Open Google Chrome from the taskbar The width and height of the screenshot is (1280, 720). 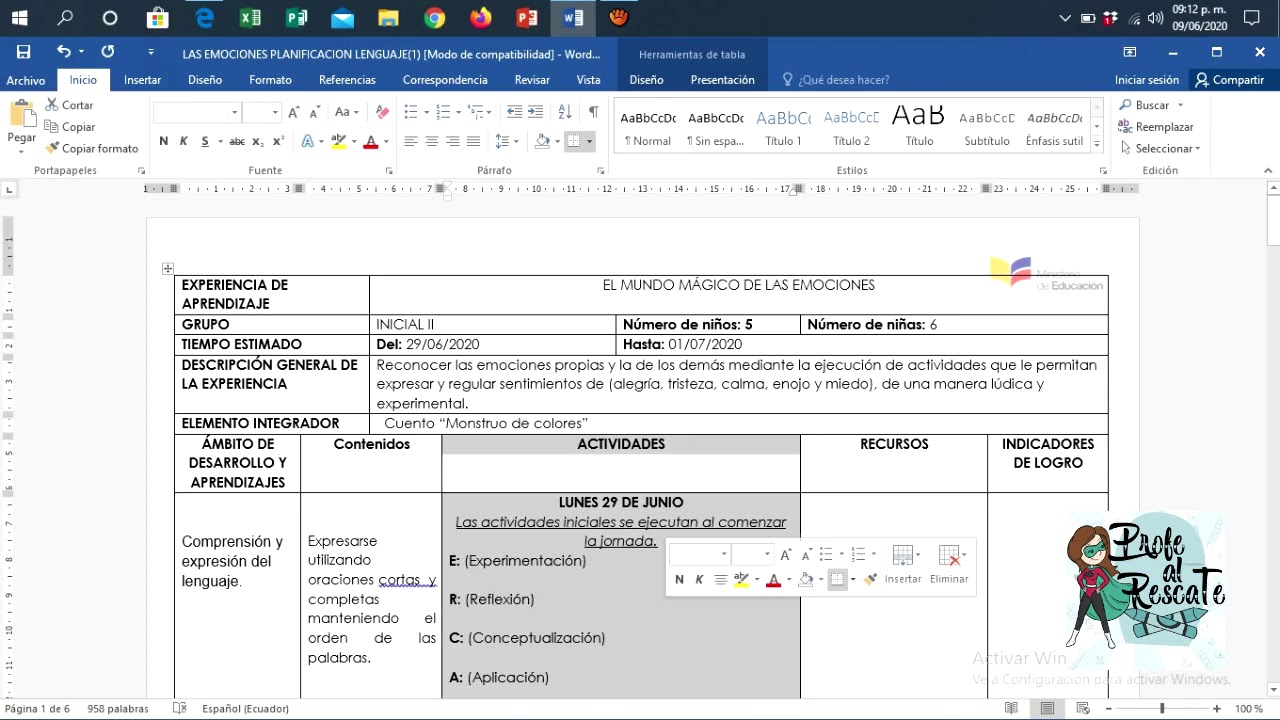click(x=434, y=18)
